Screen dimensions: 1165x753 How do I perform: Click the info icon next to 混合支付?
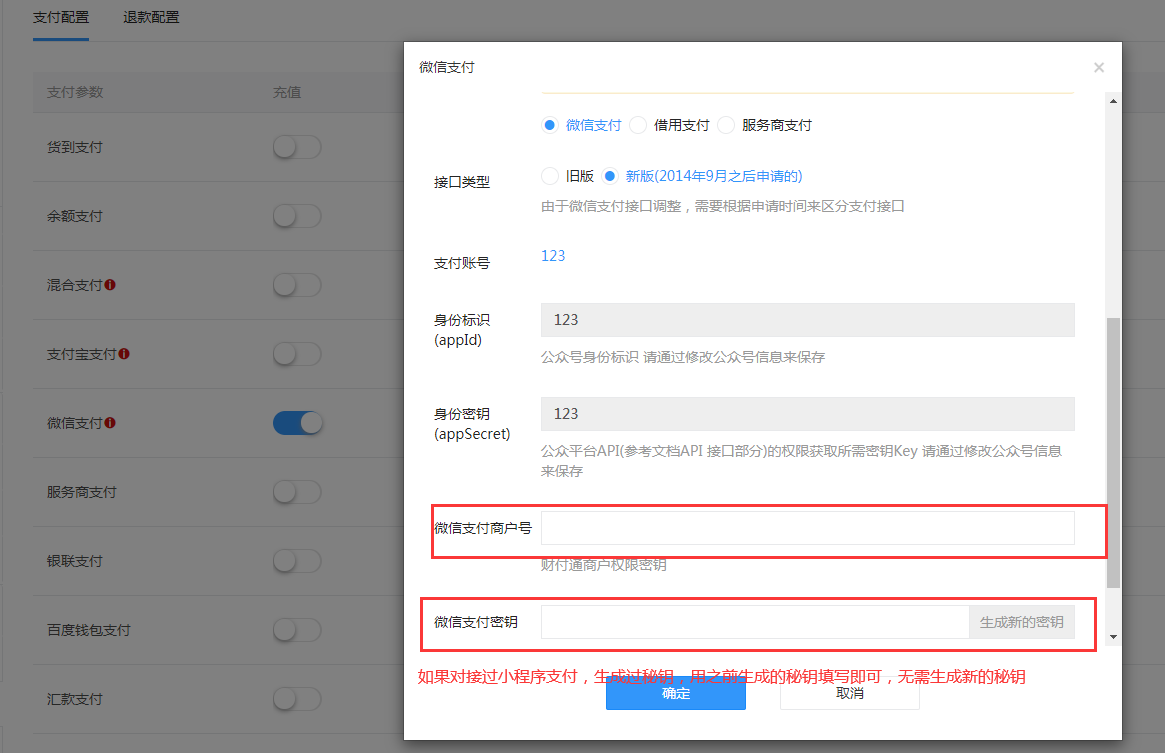pos(110,285)
